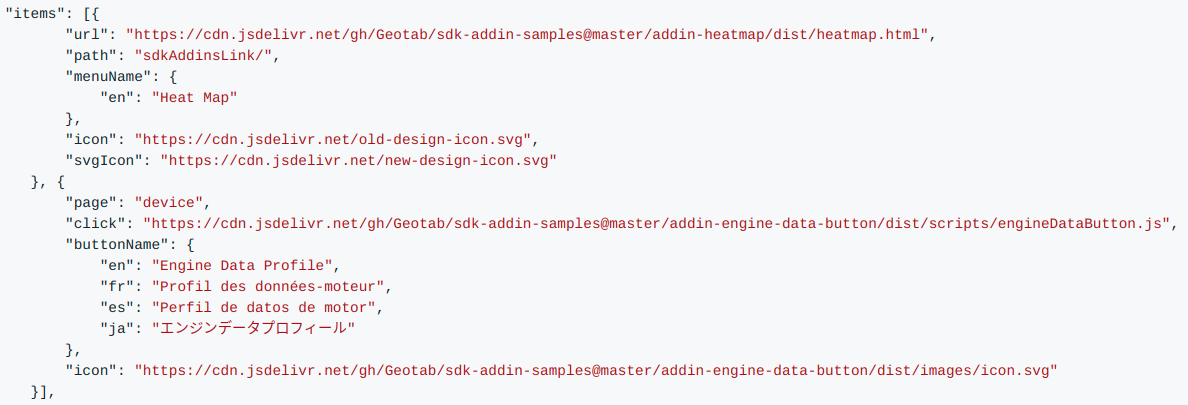The width and height of the screenshot is (1188, 405).
Task: Click the "url" key
Action: pyautogui.click(x=87, y=34)
